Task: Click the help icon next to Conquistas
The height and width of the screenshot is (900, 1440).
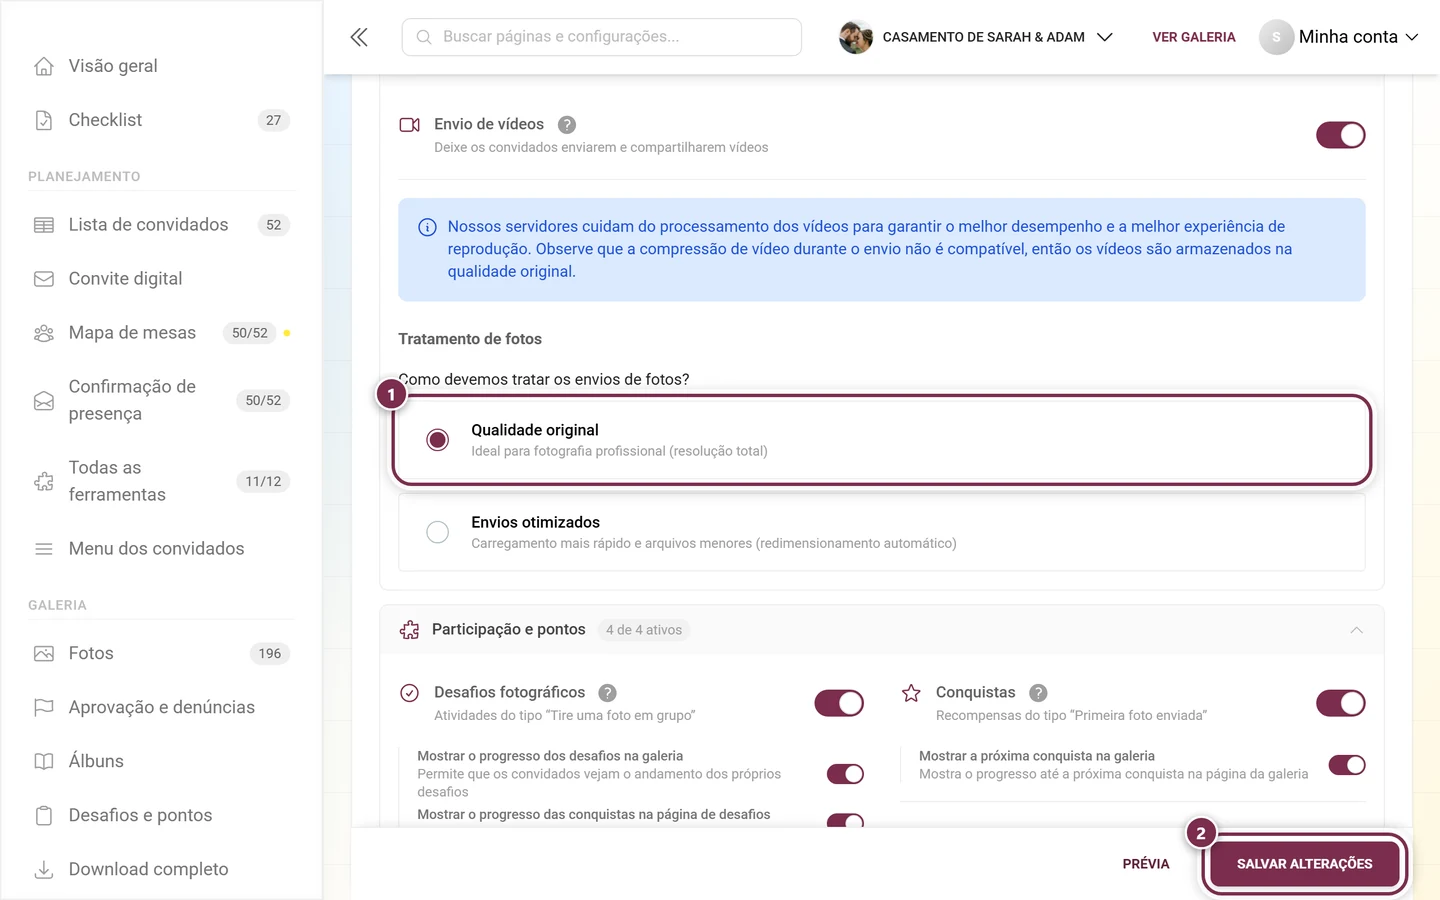Action: [1038, 693]
